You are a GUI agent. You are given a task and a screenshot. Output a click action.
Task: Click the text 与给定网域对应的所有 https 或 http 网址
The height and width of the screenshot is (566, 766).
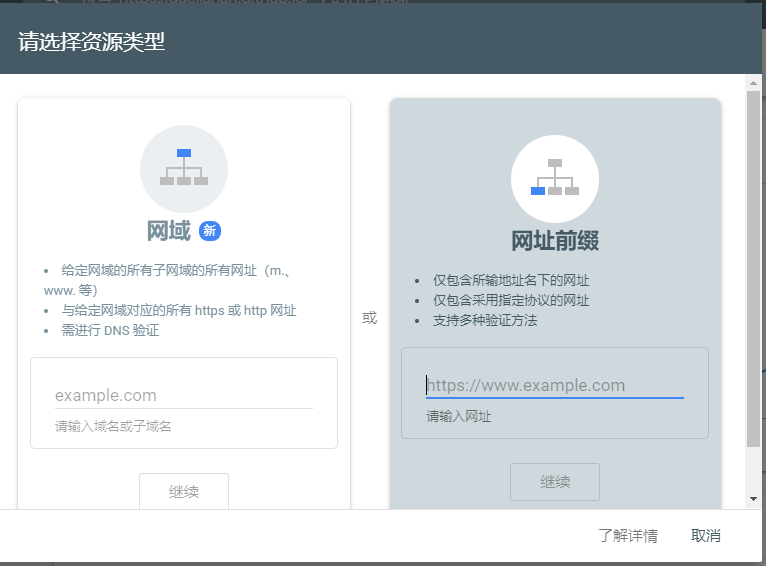pos(179,311)
